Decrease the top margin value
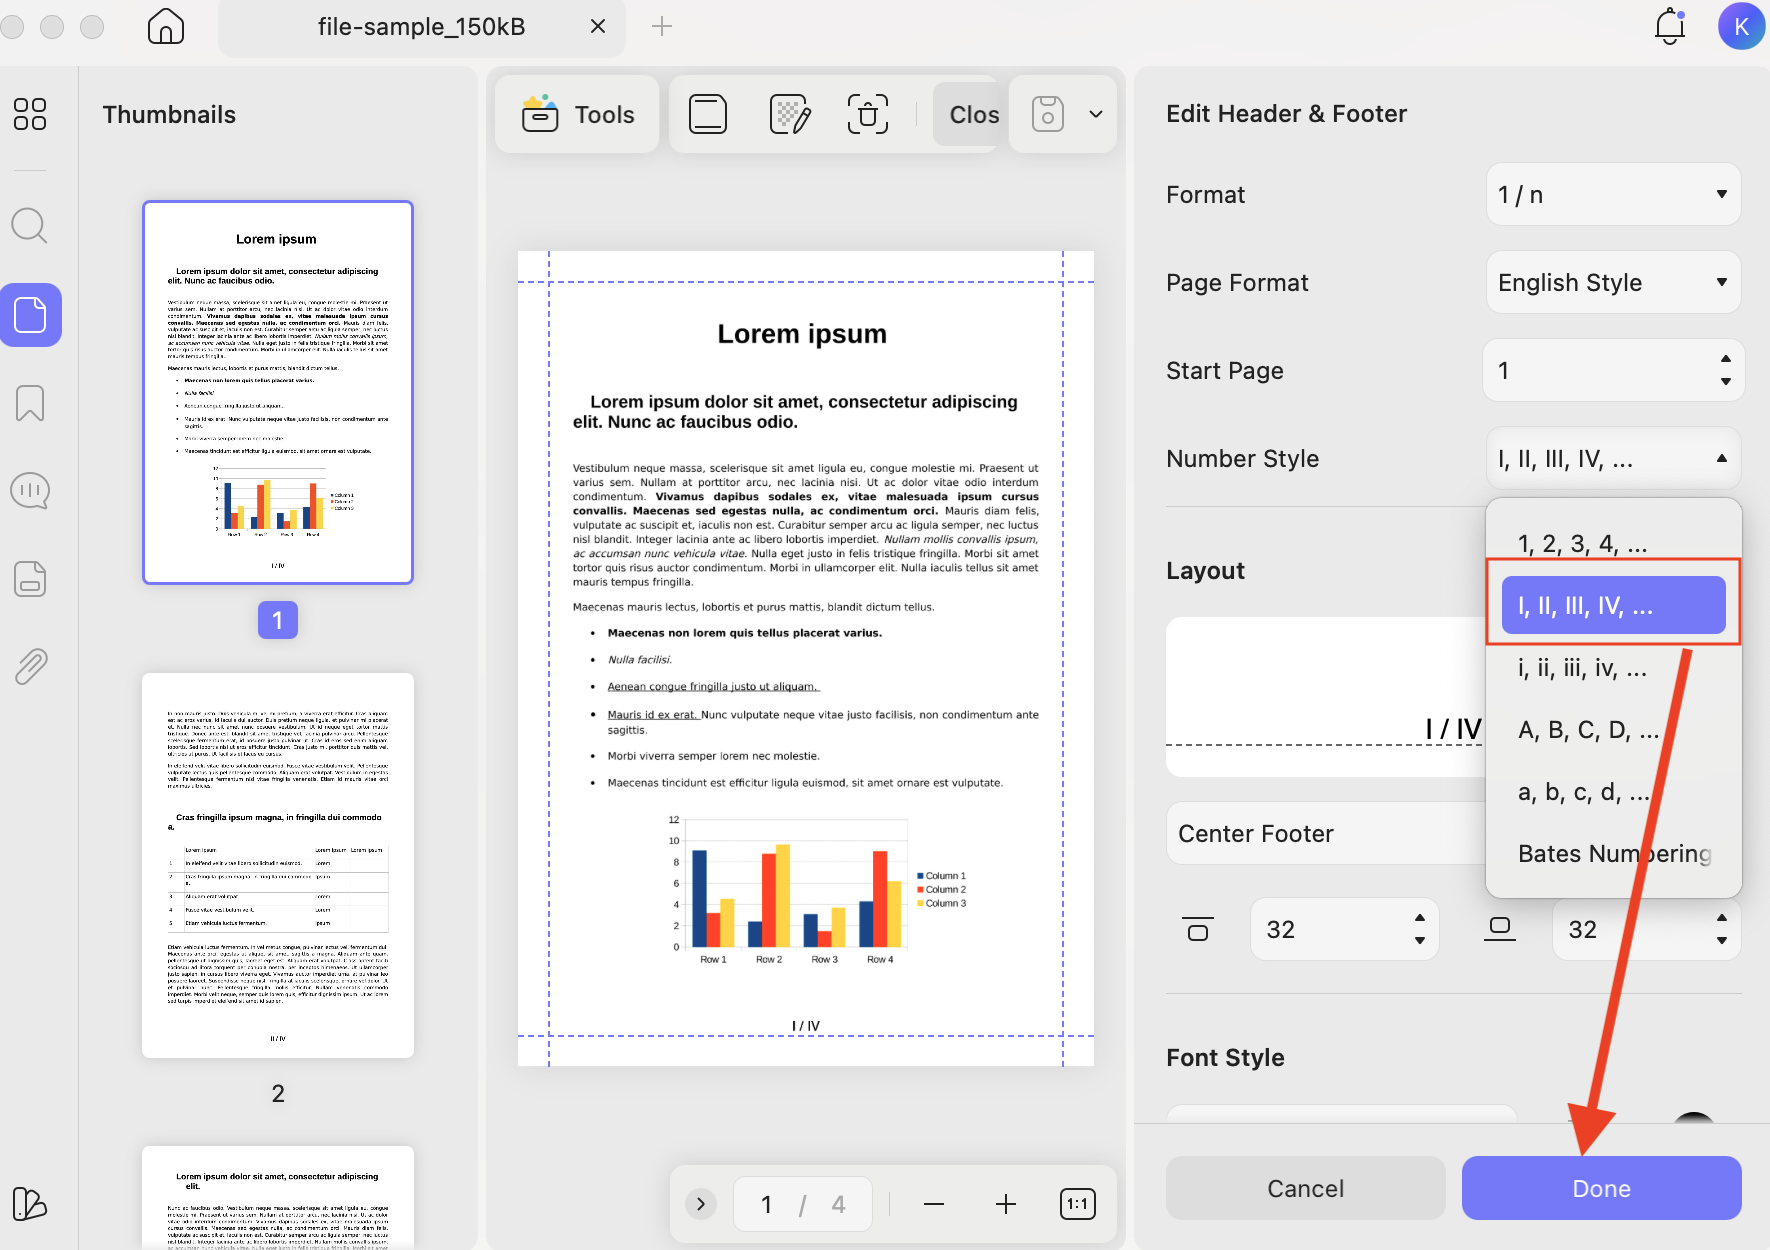This screenshot has height=1250, width=1770. 1420,941
